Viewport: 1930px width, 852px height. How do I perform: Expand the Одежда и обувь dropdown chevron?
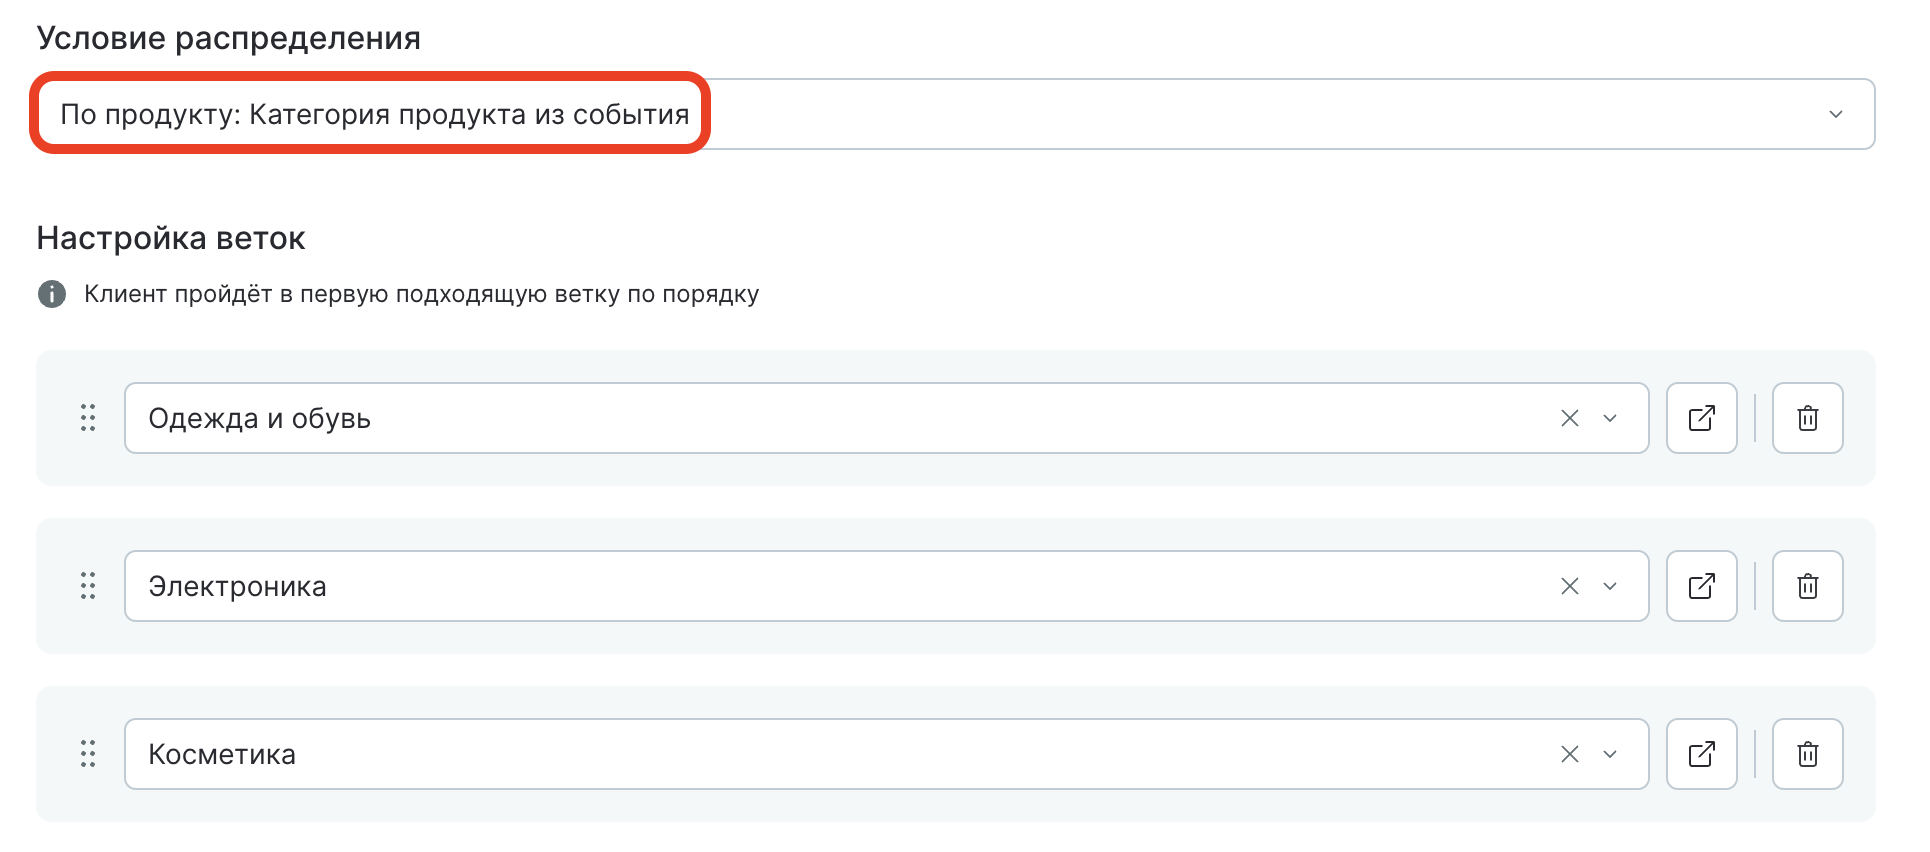pyautogui.click(x=1610, y=418)
